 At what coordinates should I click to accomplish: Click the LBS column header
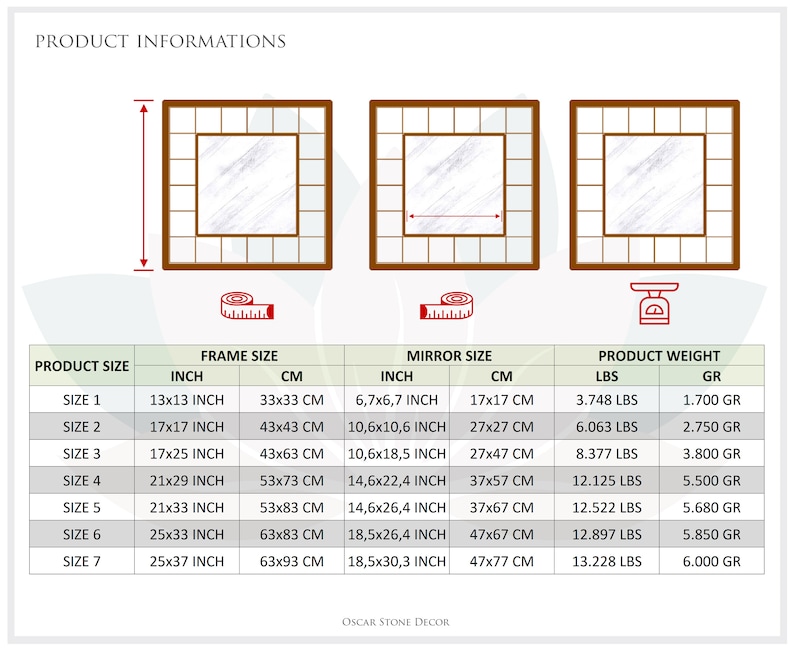tap(607, 376)
